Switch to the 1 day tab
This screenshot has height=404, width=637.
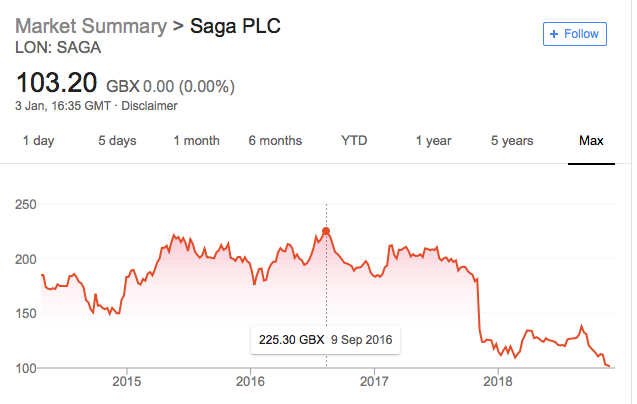pos(38,141)
